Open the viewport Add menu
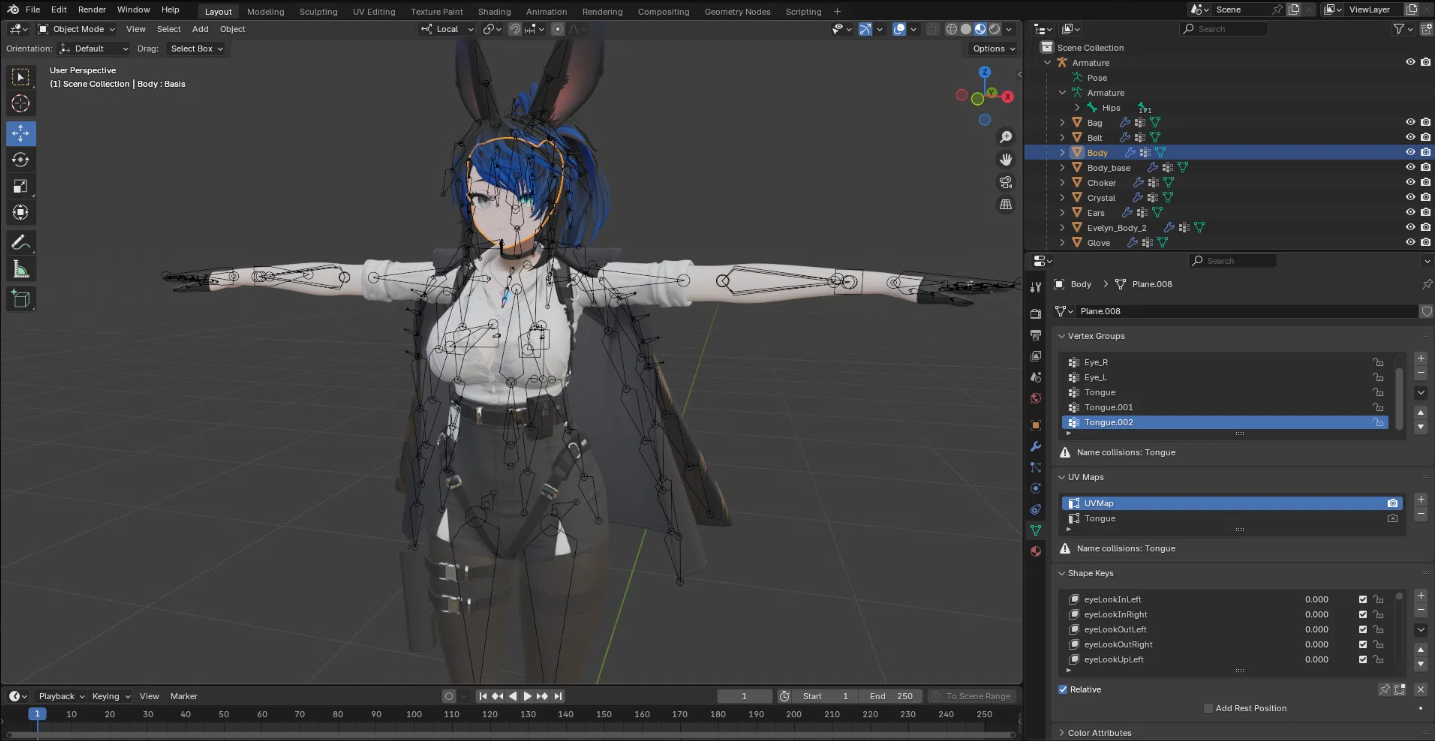Screen dimensions: 1435x741 coord(200,29)
